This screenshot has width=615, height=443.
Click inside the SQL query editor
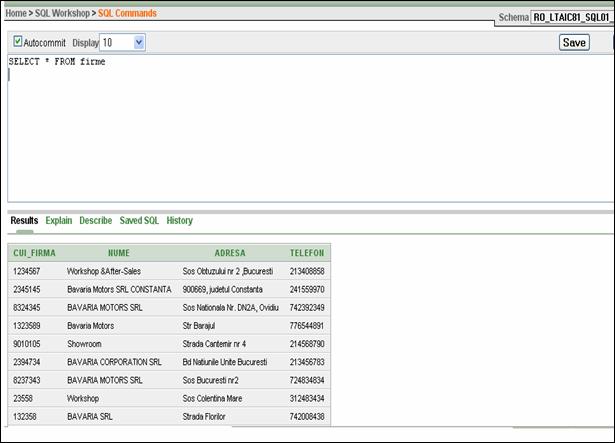click(x=300, y=130)
